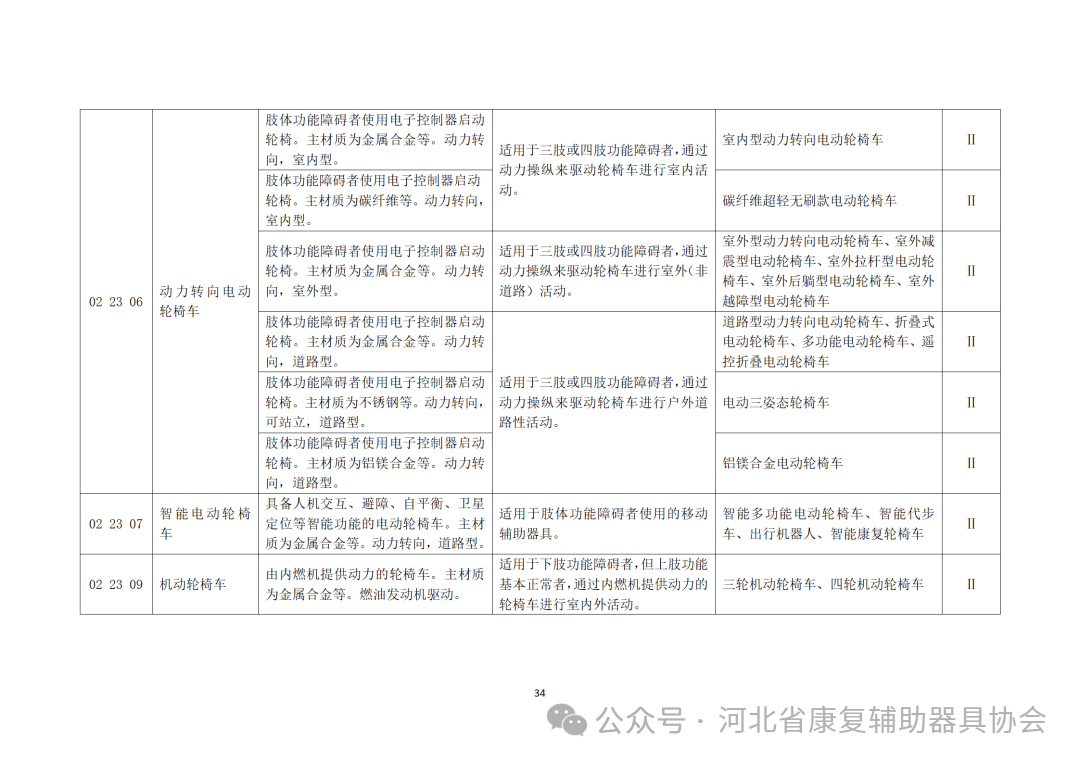Select the description beginning 由内燃机提供动力的轮椅车
The width and height of the screenshot is (1080, 763).
(377, 585)
